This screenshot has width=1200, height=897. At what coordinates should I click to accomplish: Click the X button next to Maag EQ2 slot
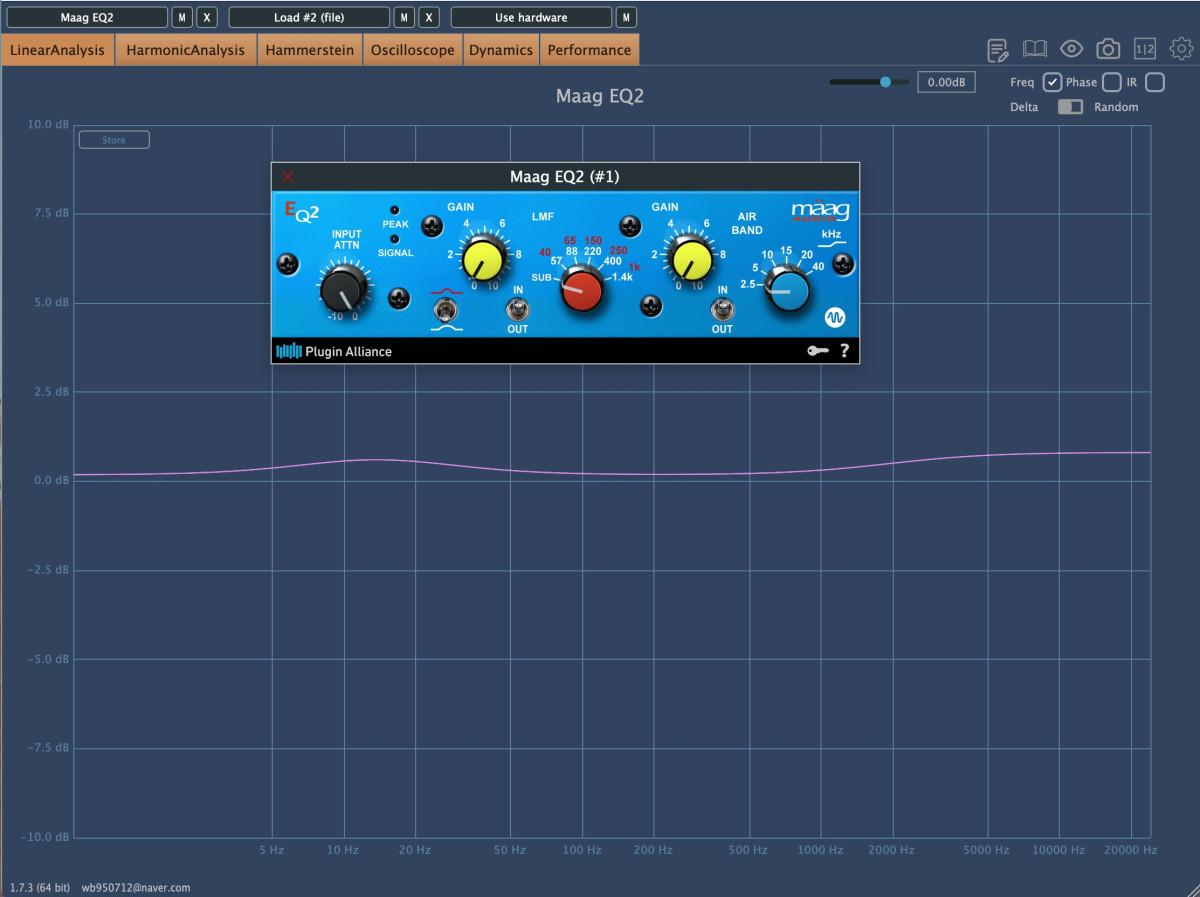pos(206,17)
